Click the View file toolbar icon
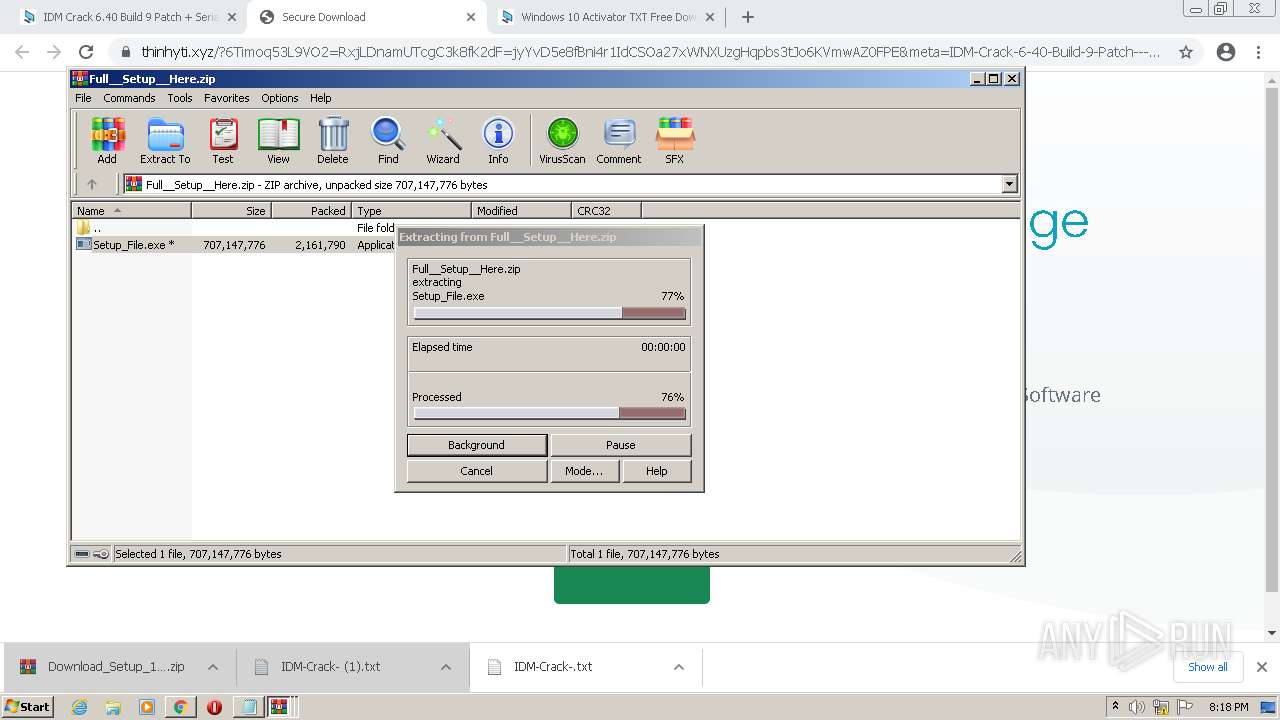 coord(278,140)
